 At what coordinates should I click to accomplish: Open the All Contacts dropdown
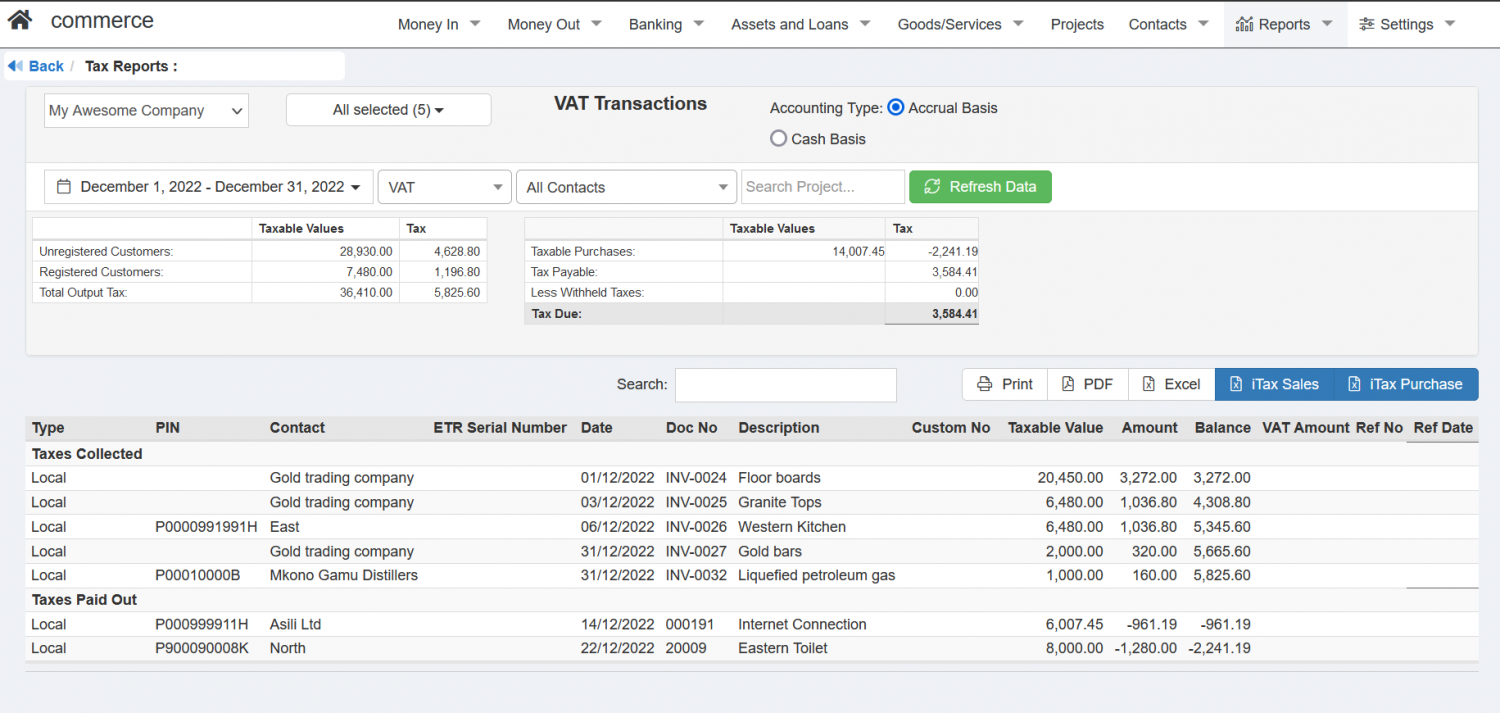click(x=627, y=187)
